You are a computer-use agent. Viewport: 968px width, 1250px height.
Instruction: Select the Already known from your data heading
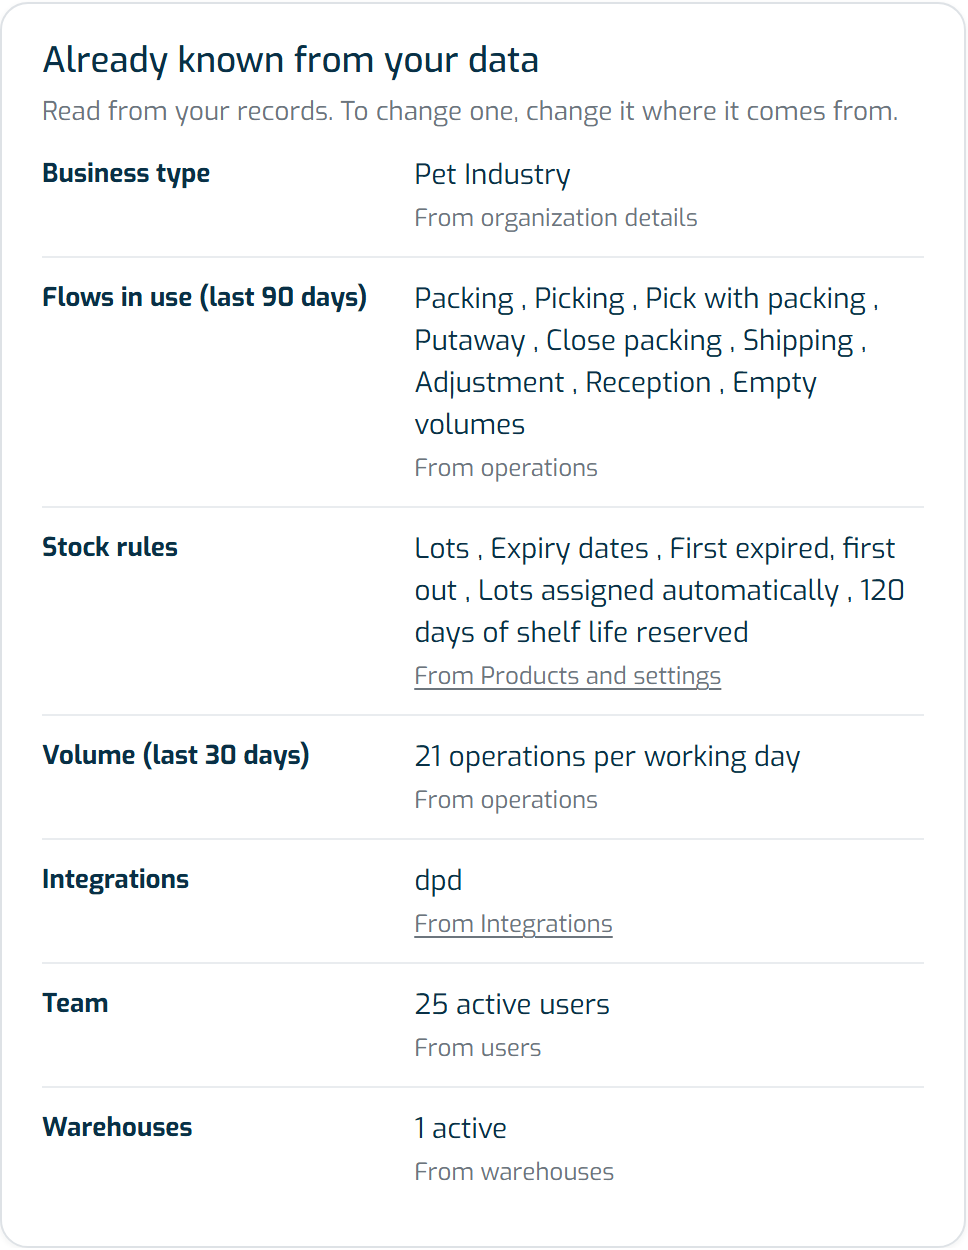click(291, 60)
